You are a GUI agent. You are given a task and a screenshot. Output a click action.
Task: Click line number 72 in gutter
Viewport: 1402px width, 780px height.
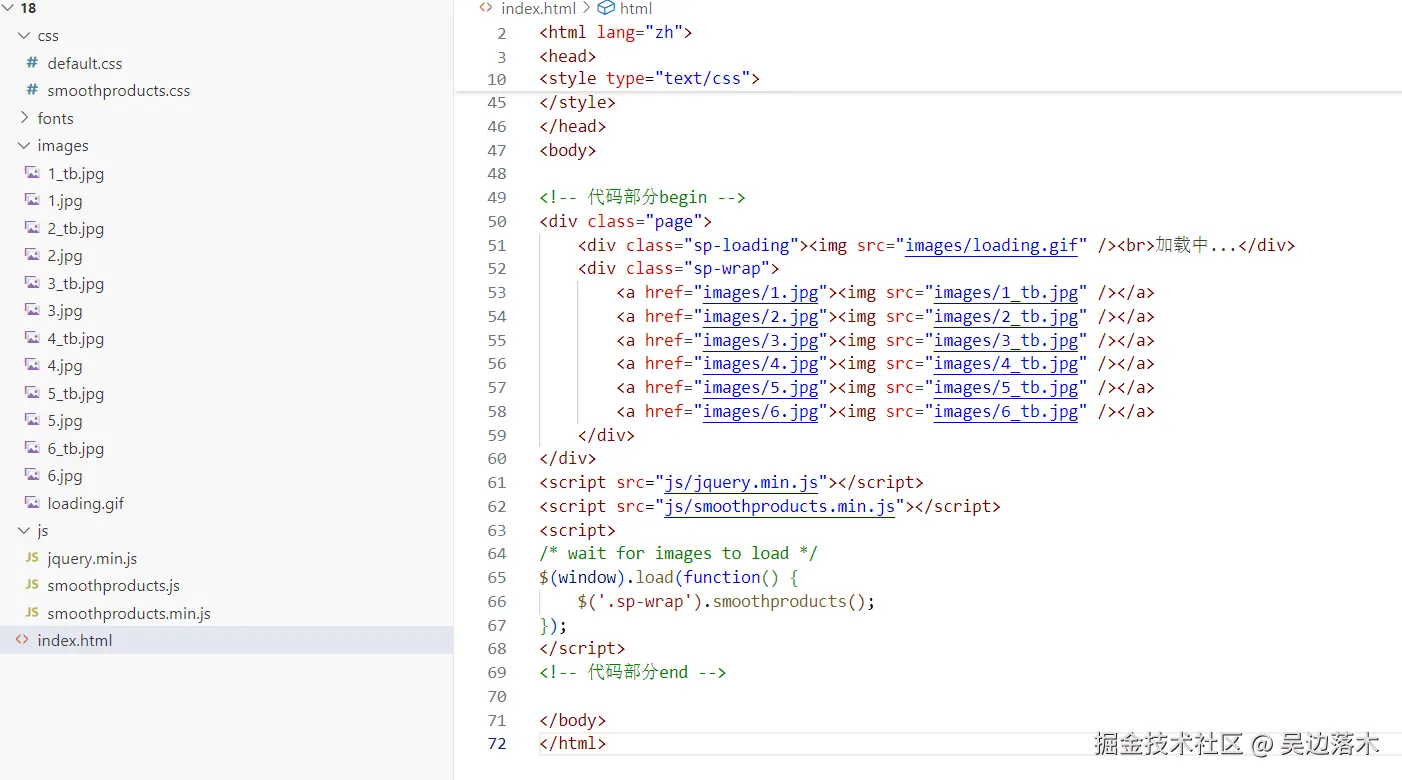497,743
